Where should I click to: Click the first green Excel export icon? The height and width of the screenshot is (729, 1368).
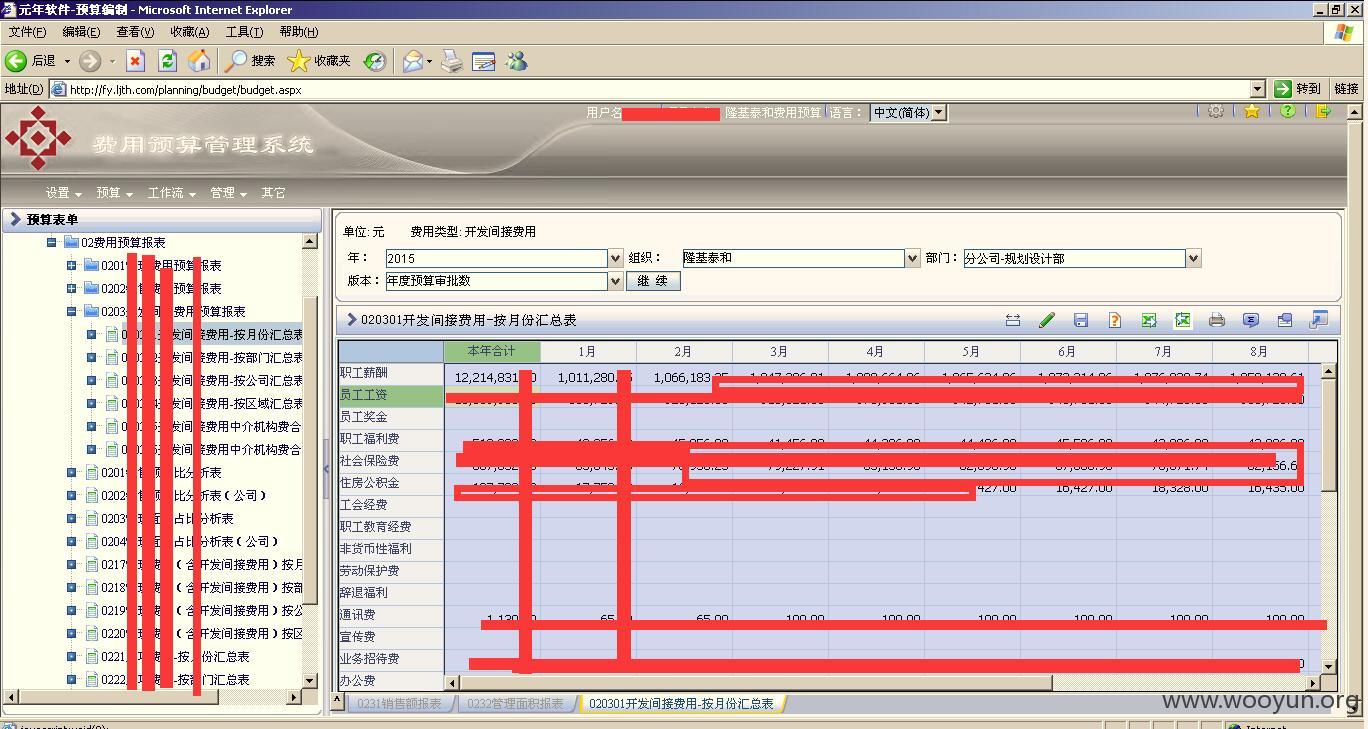pos(1149,320)
